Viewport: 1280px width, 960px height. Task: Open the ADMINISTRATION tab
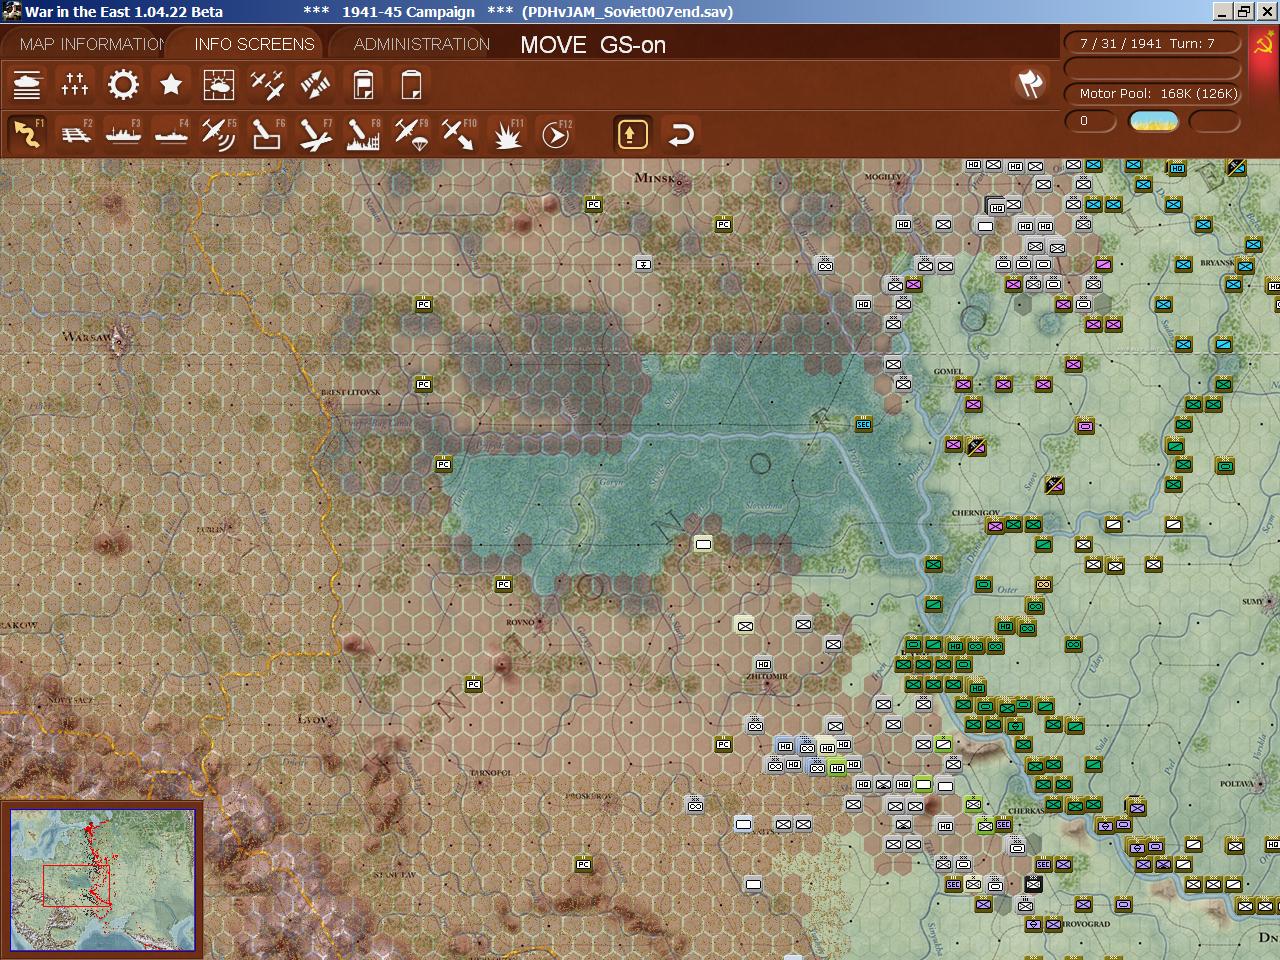point(421,44)
